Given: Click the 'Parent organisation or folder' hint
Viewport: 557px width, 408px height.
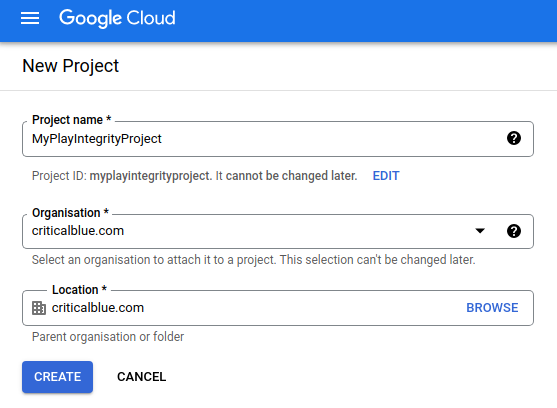Looking at the screenshot, I should (x=108, y=337).
